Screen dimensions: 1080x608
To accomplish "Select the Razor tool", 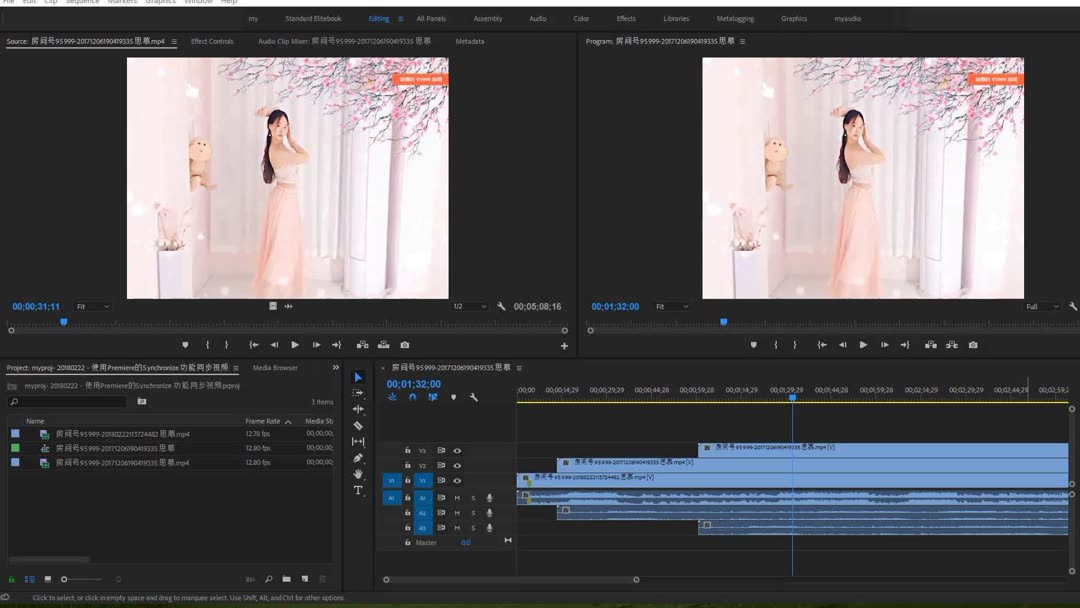I will click(359, 426).
